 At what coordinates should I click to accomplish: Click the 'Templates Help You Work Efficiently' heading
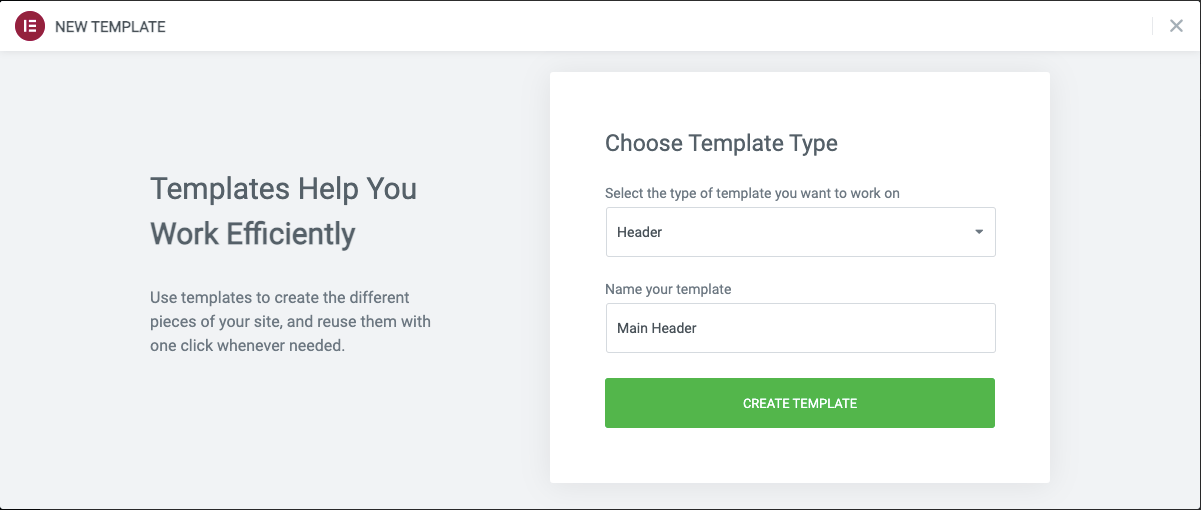(x=283, y=210)
